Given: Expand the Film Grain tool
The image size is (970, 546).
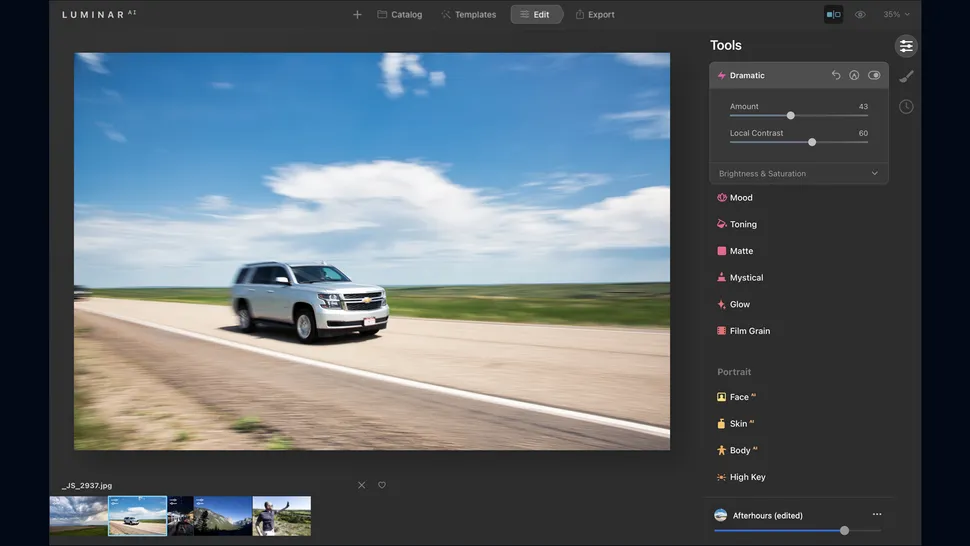Looking at the screenshot, I should (x=749, y=331).
